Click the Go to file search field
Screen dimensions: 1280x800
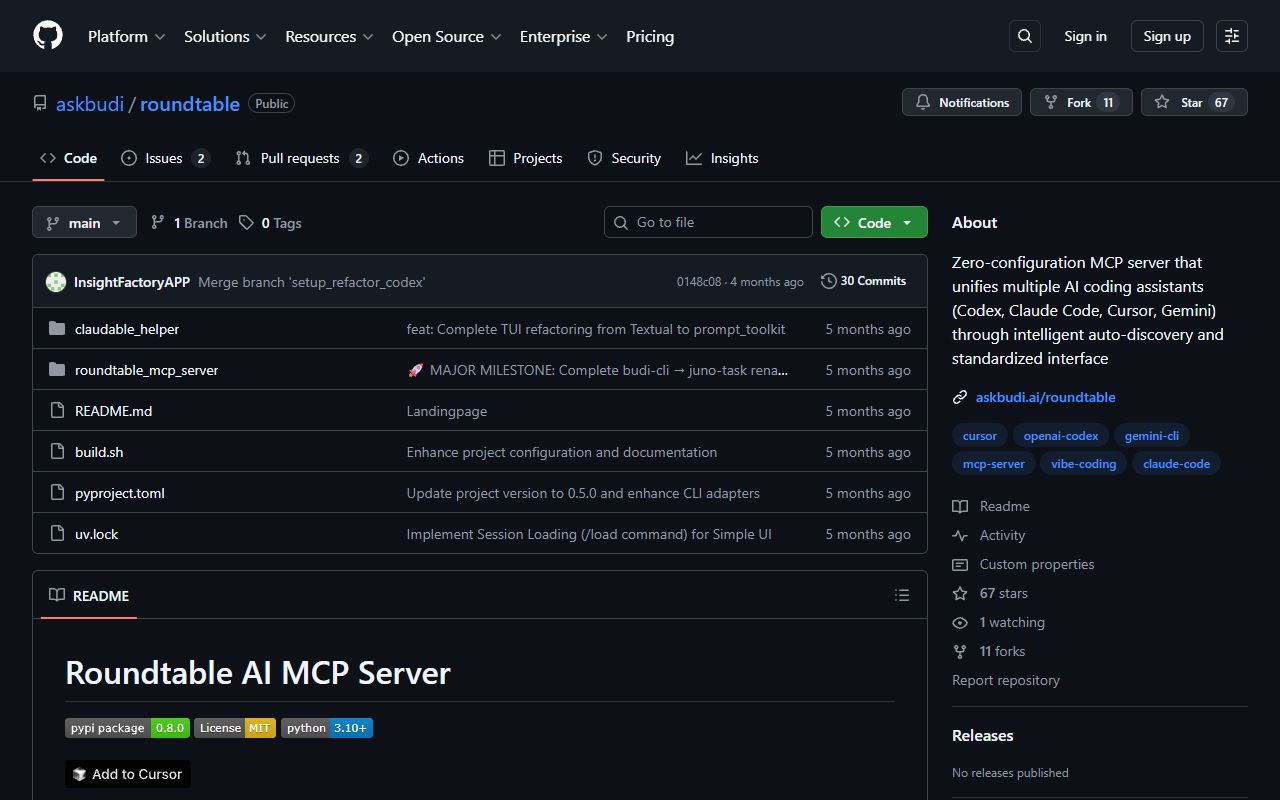(x=708, y=222)
